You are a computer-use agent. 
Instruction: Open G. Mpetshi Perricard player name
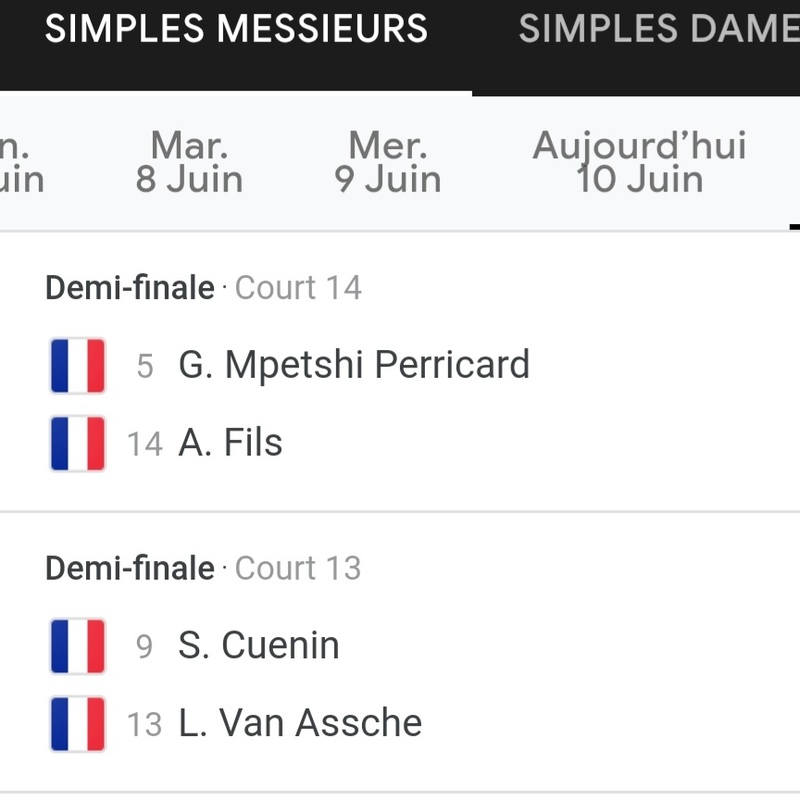(354, 365)
